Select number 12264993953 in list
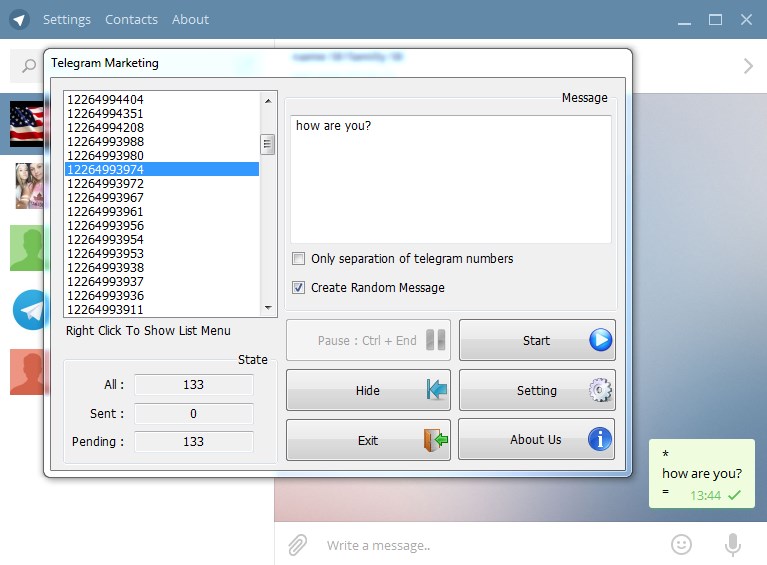Screen dimensions: 767x565 pos(162,253)
